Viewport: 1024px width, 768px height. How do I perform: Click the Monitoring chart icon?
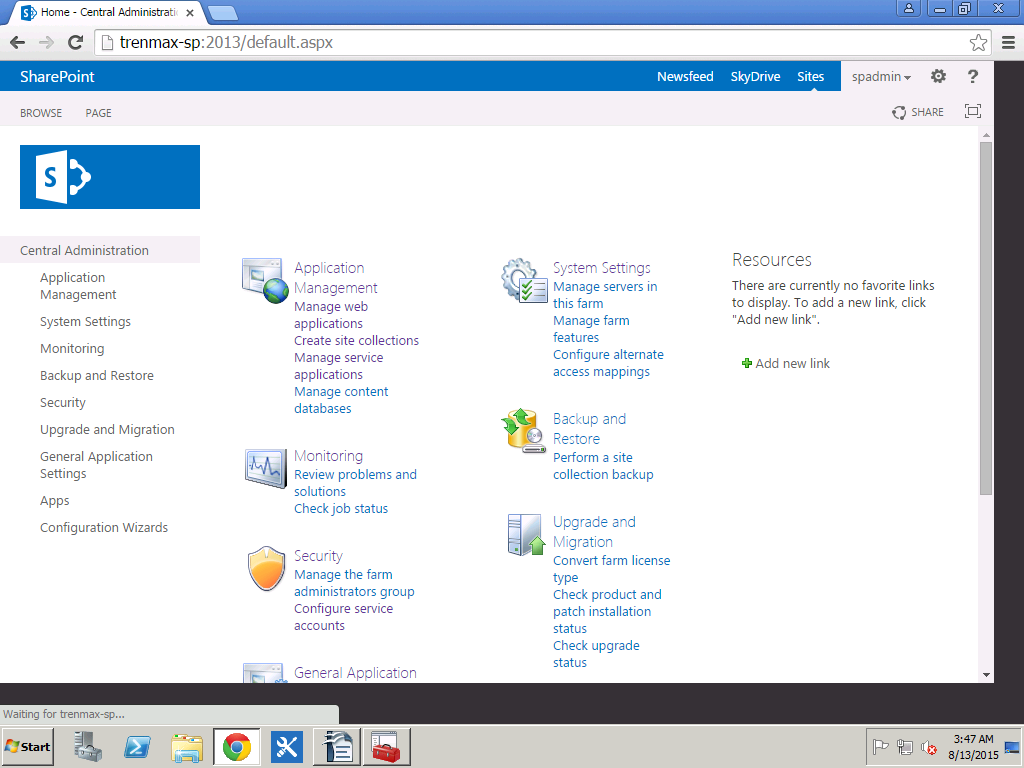pos(265,468)
